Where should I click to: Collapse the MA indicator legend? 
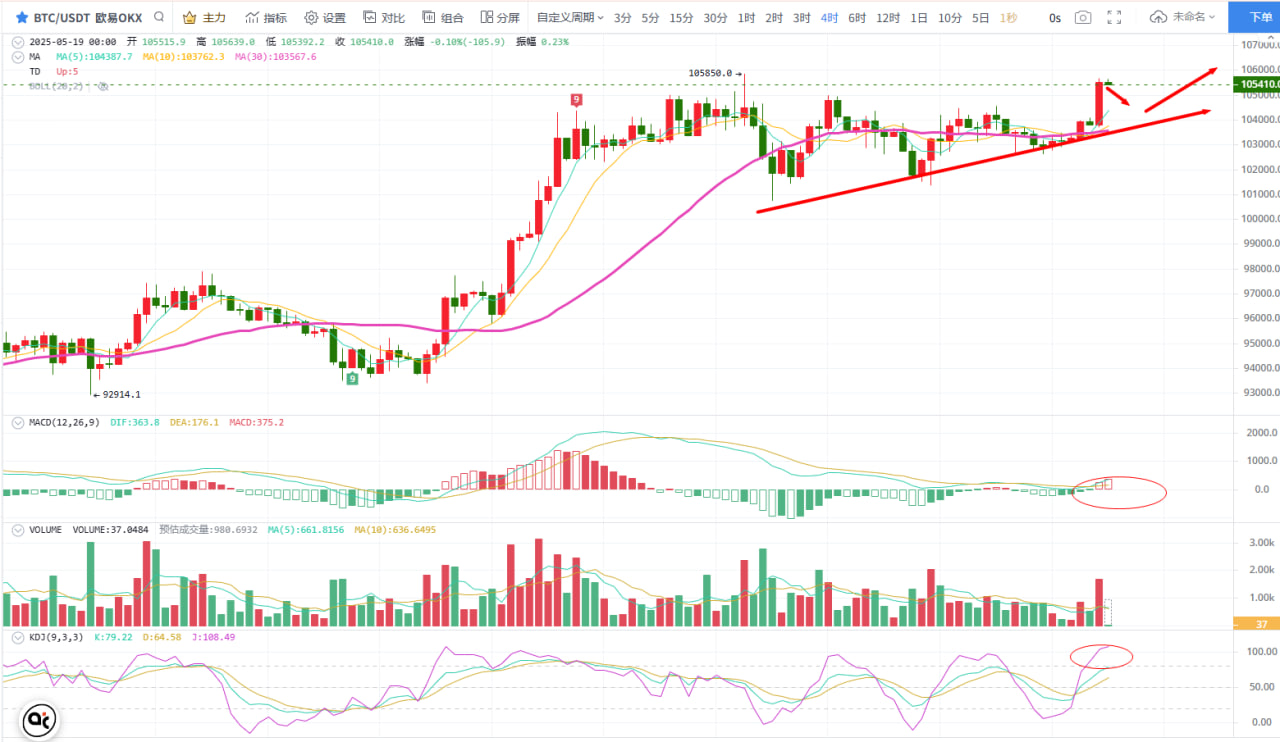[x=19, y=57]
